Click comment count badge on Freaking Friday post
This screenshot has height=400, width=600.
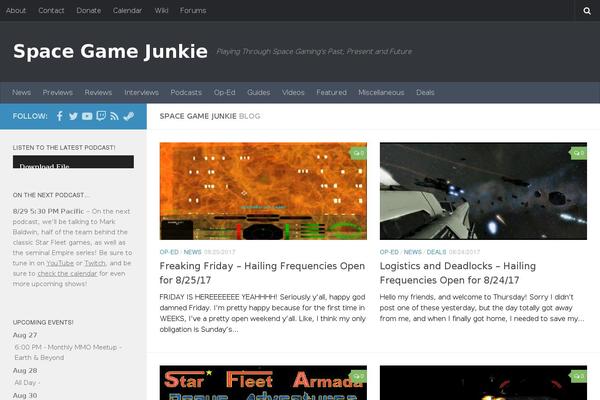tap(359, 153)
